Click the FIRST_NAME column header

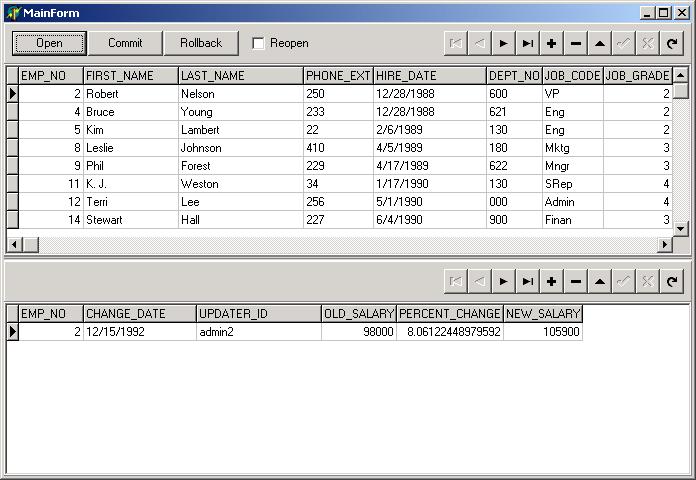pos(130,75)
